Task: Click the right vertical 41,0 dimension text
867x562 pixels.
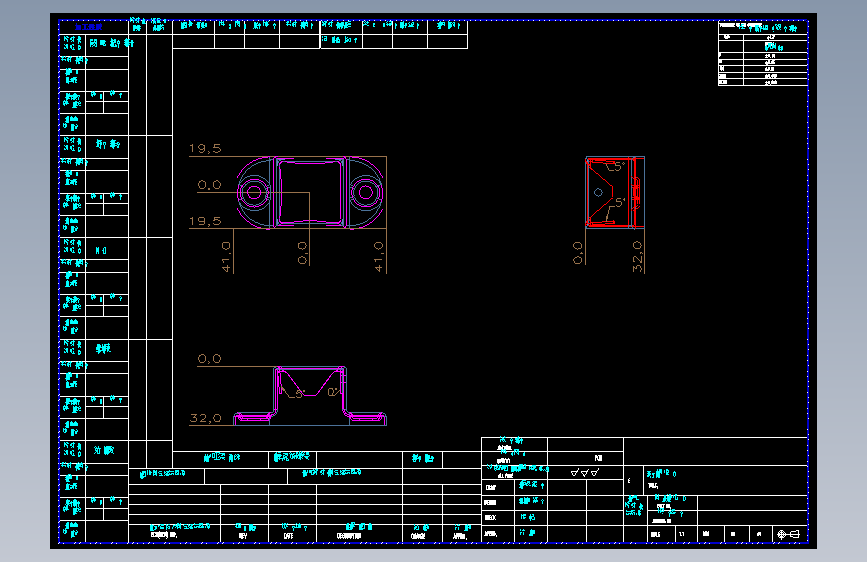Action: click(x=379, y=256)
